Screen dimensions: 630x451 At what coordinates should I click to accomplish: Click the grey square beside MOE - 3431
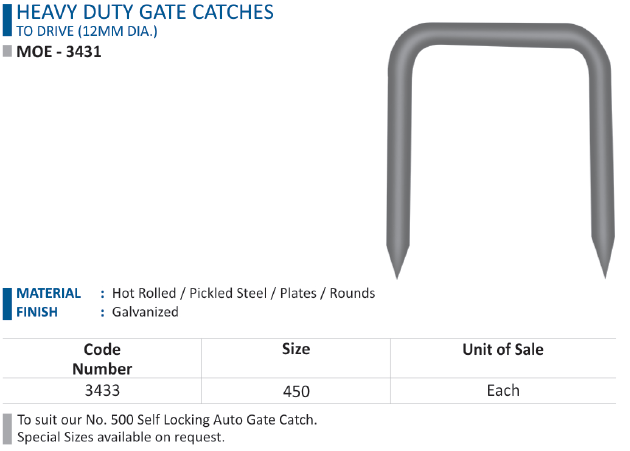(7, 51)
